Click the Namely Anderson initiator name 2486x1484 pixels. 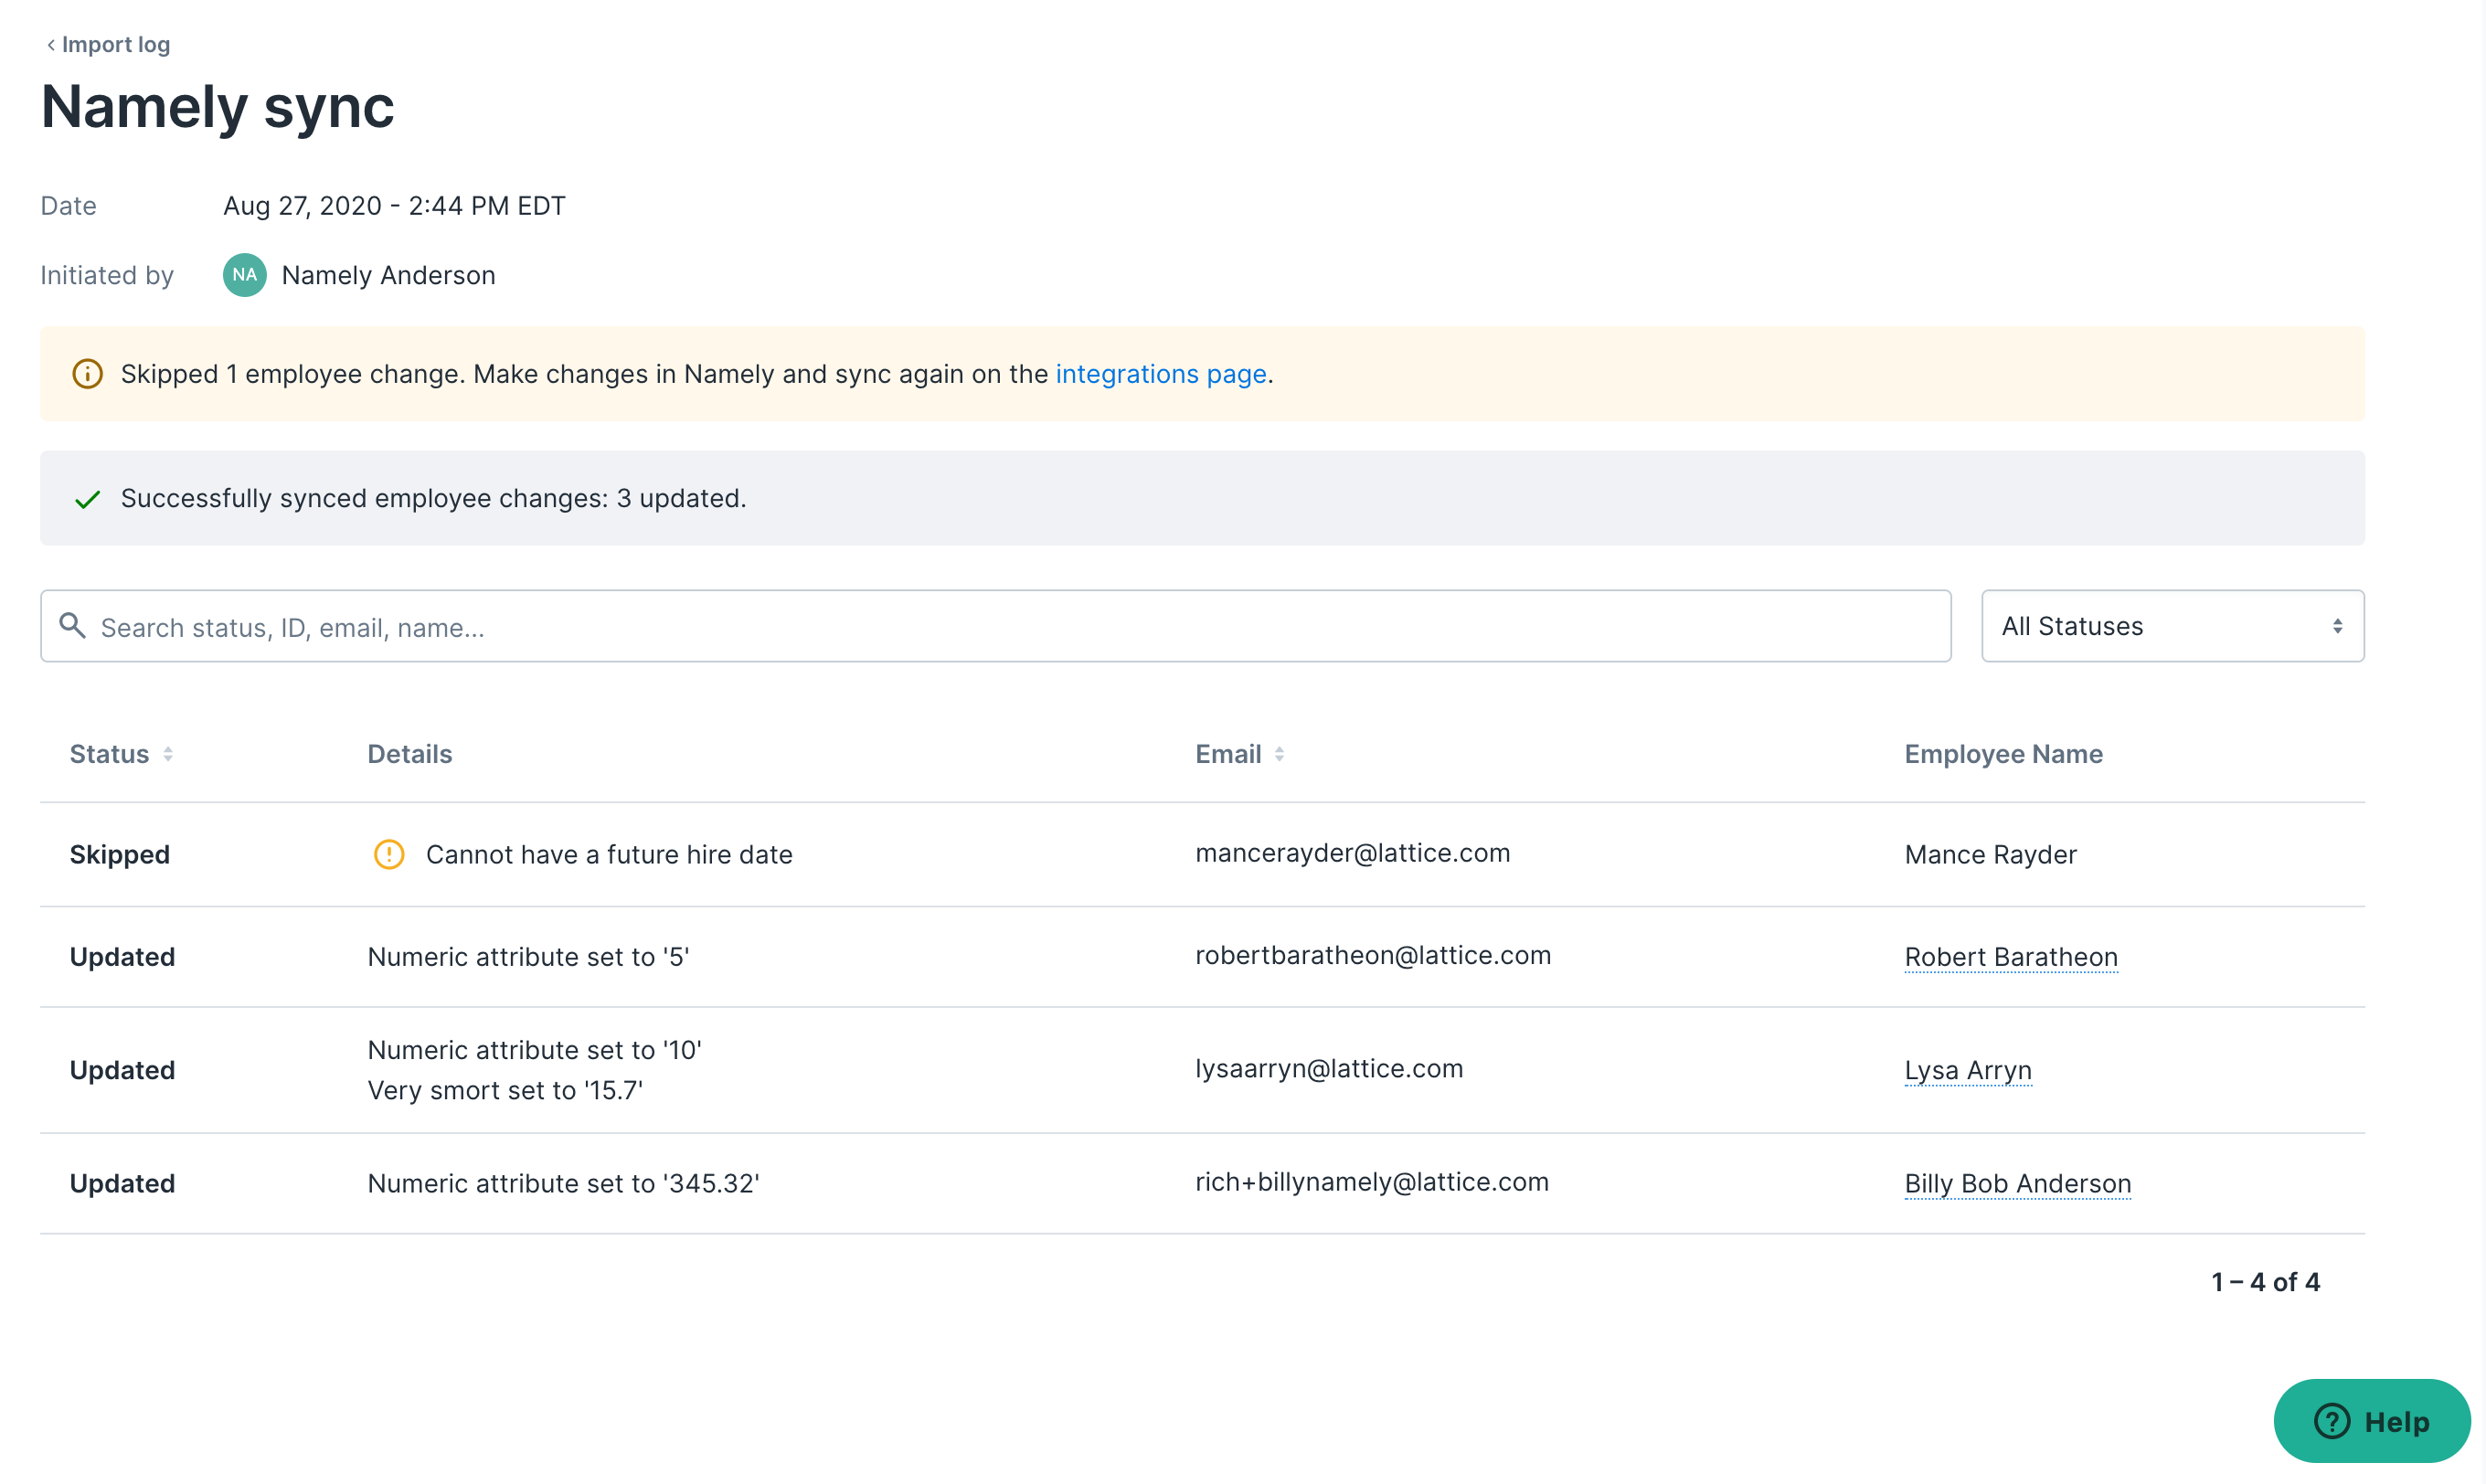tap(388, 275)
